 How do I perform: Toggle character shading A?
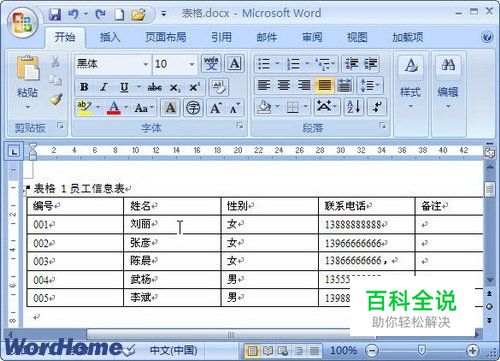coord(170,108)
